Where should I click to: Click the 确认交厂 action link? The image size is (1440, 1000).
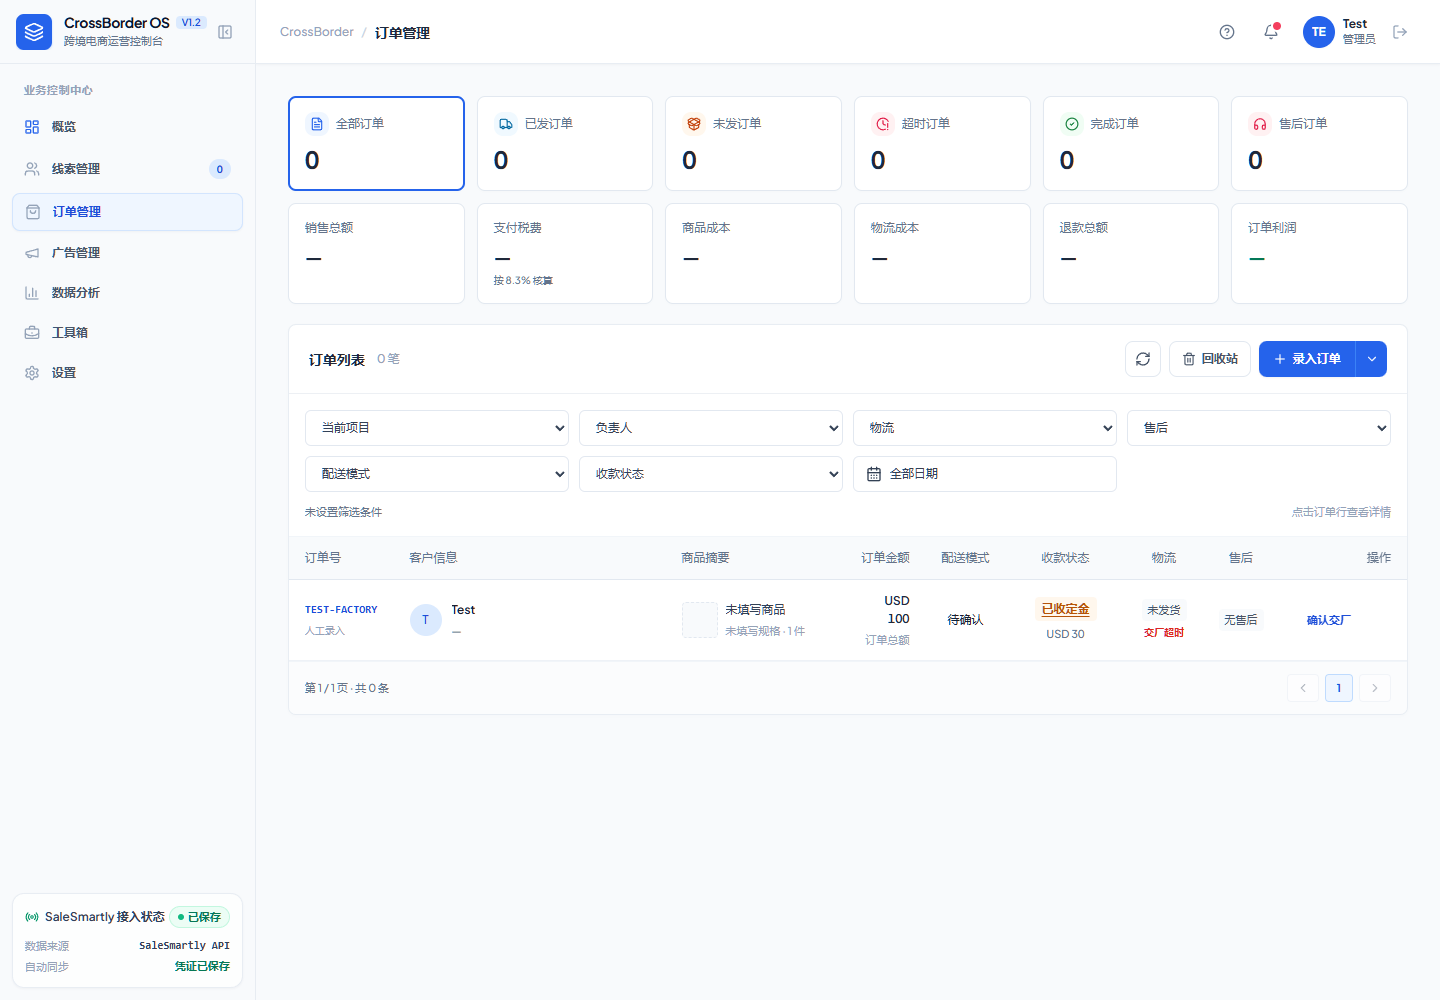click(x=1329, y=620)
